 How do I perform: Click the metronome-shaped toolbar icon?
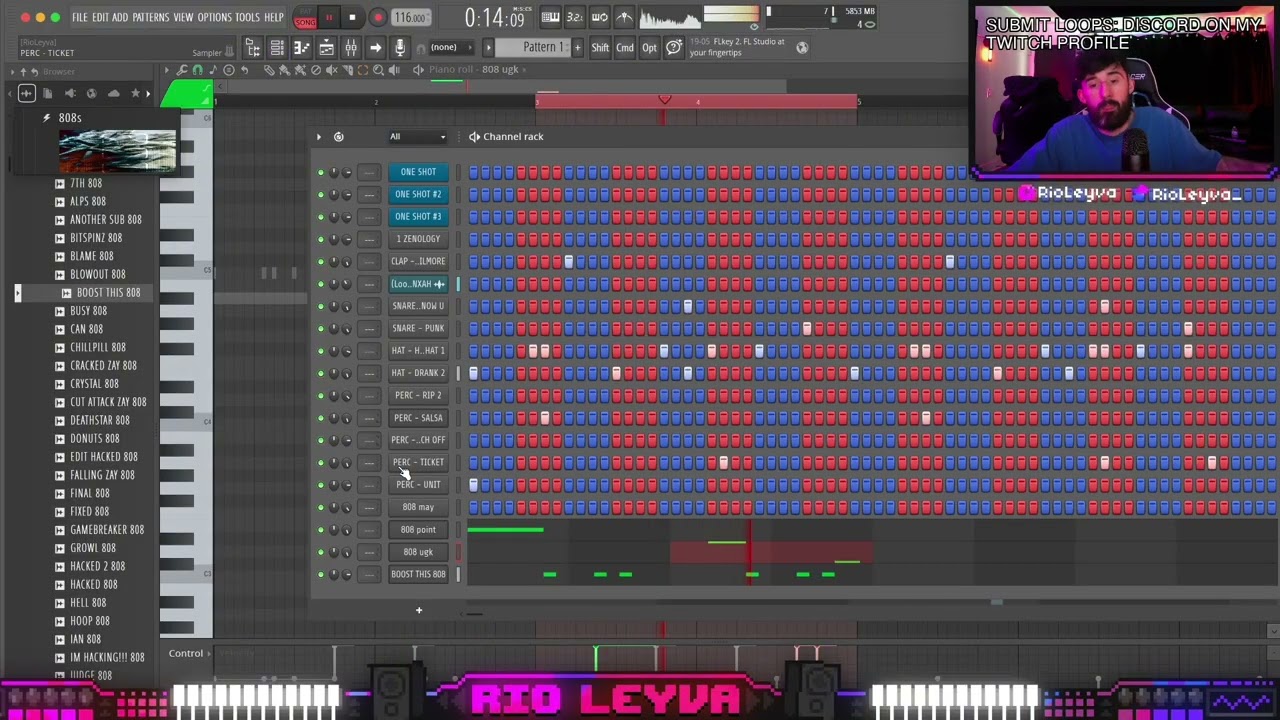click(625, 17)
